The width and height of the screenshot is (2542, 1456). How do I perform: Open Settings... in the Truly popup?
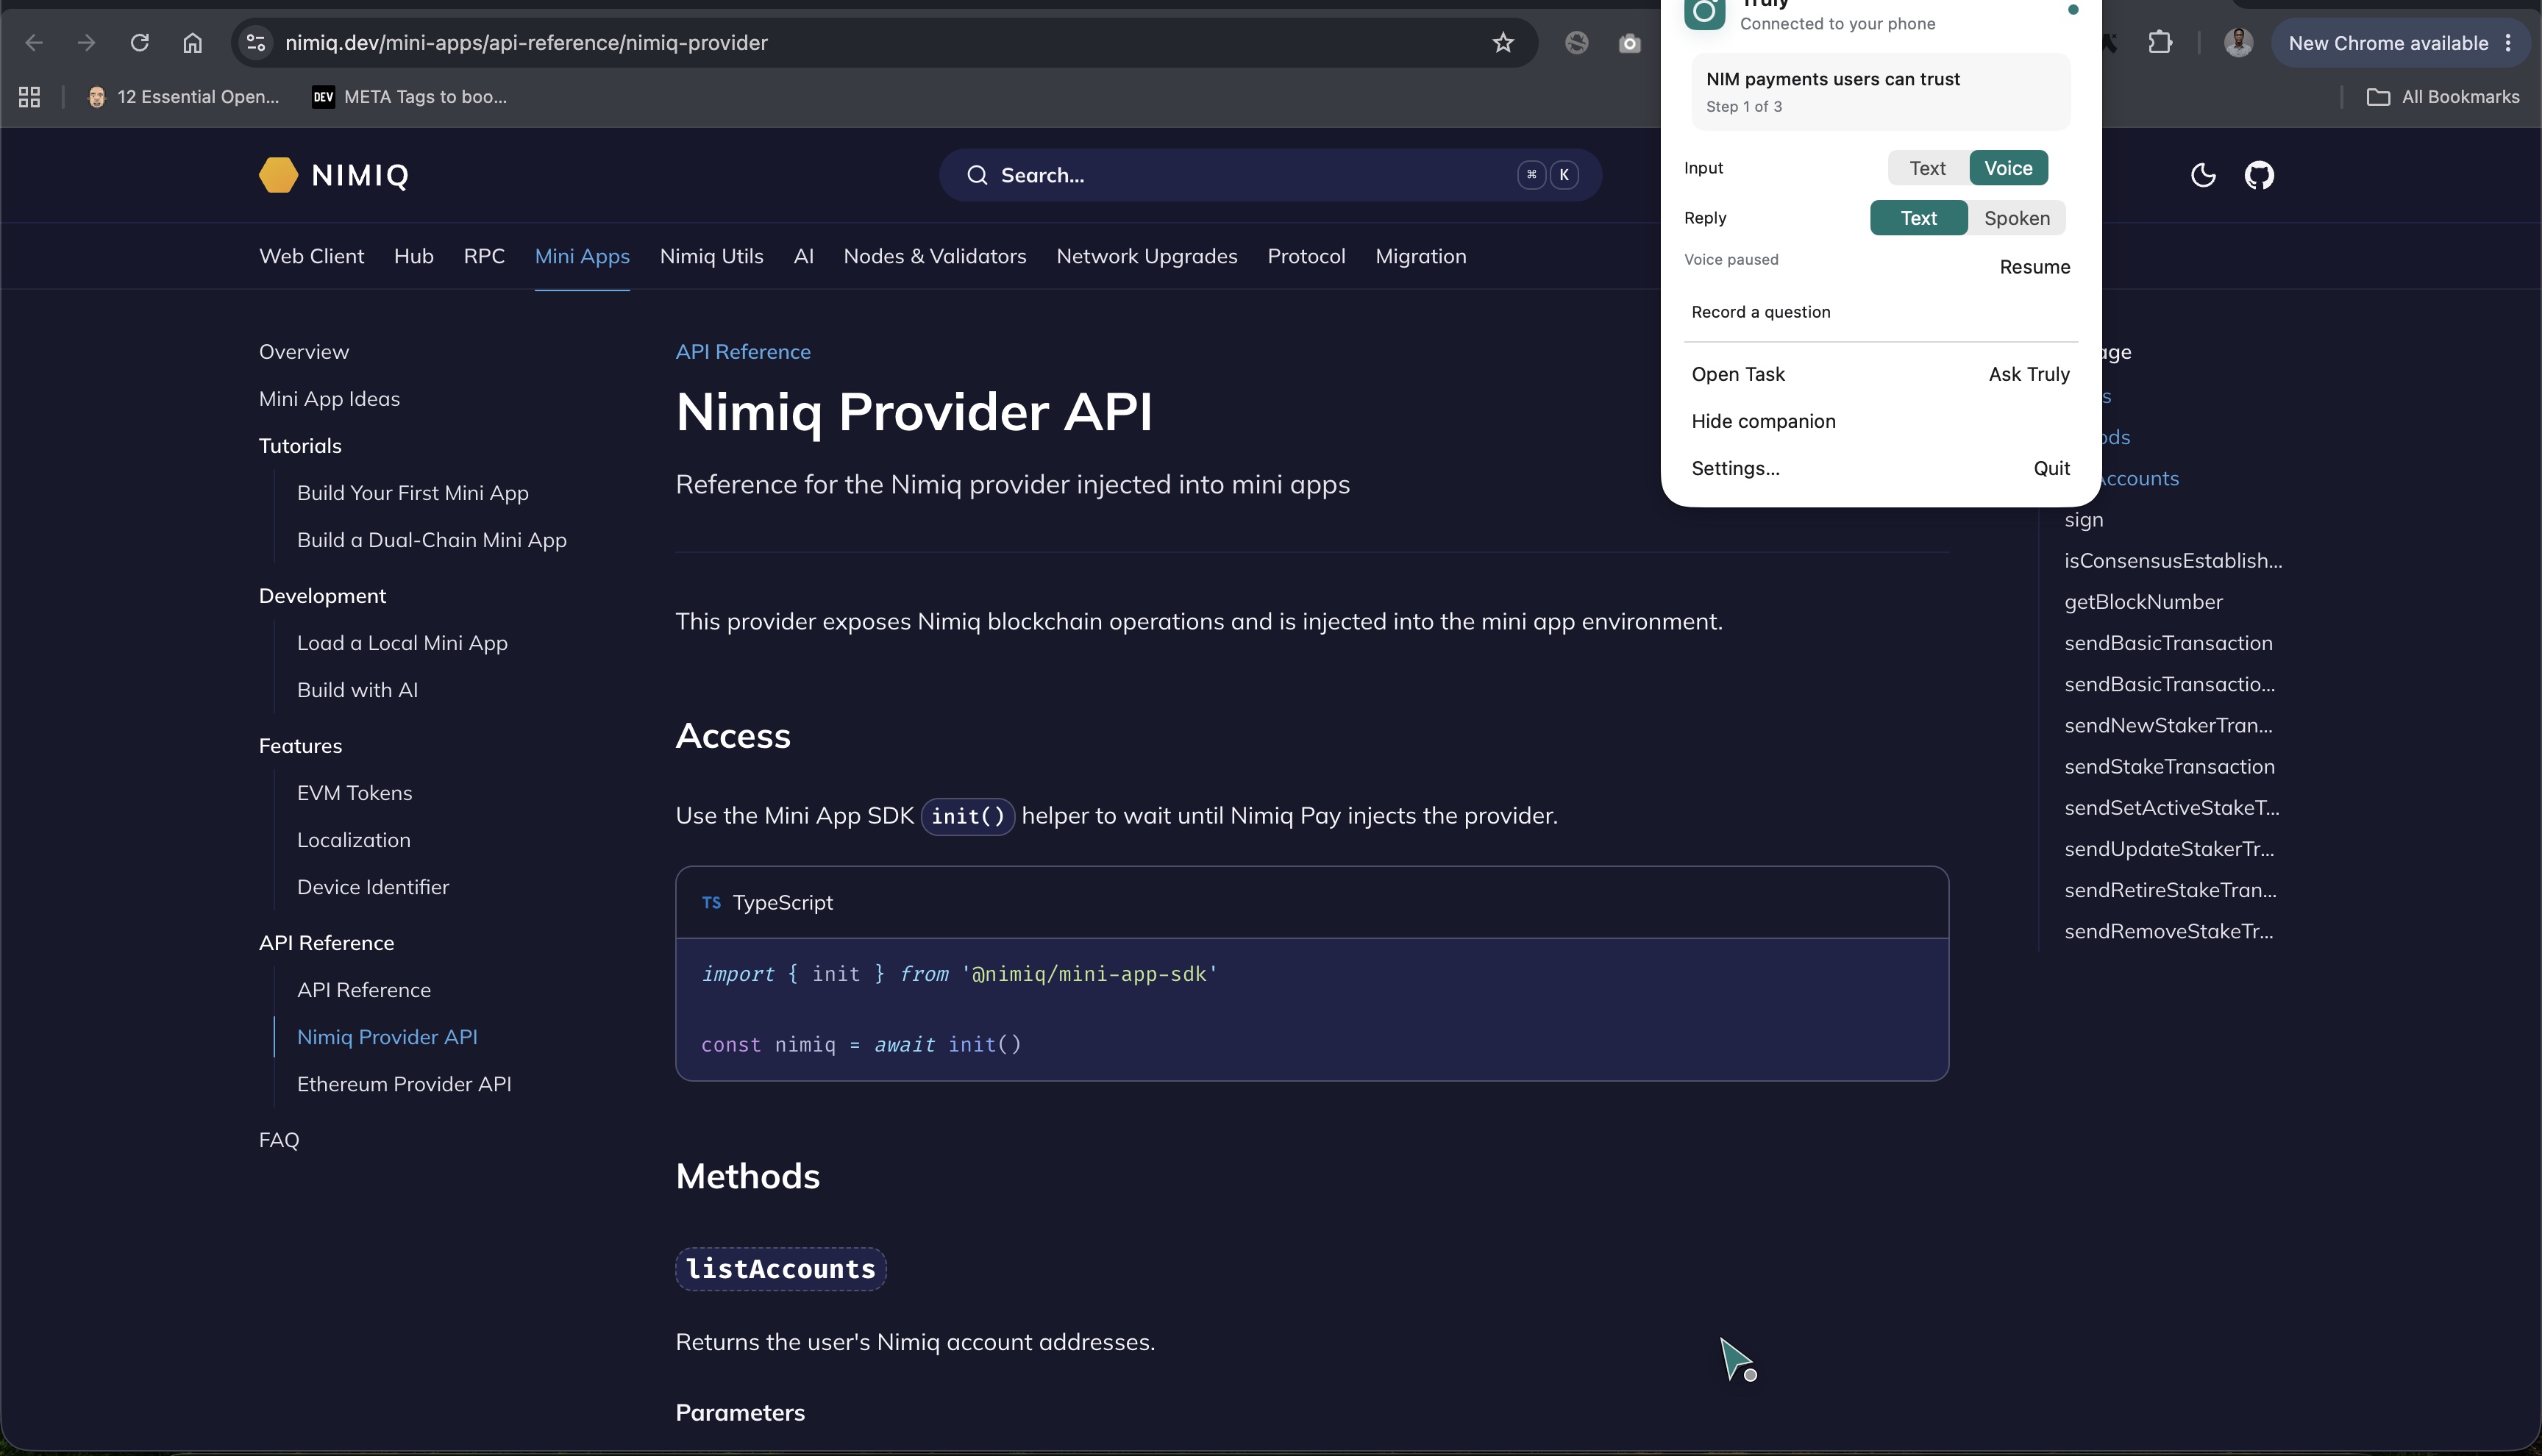[x=1735, y=468]
